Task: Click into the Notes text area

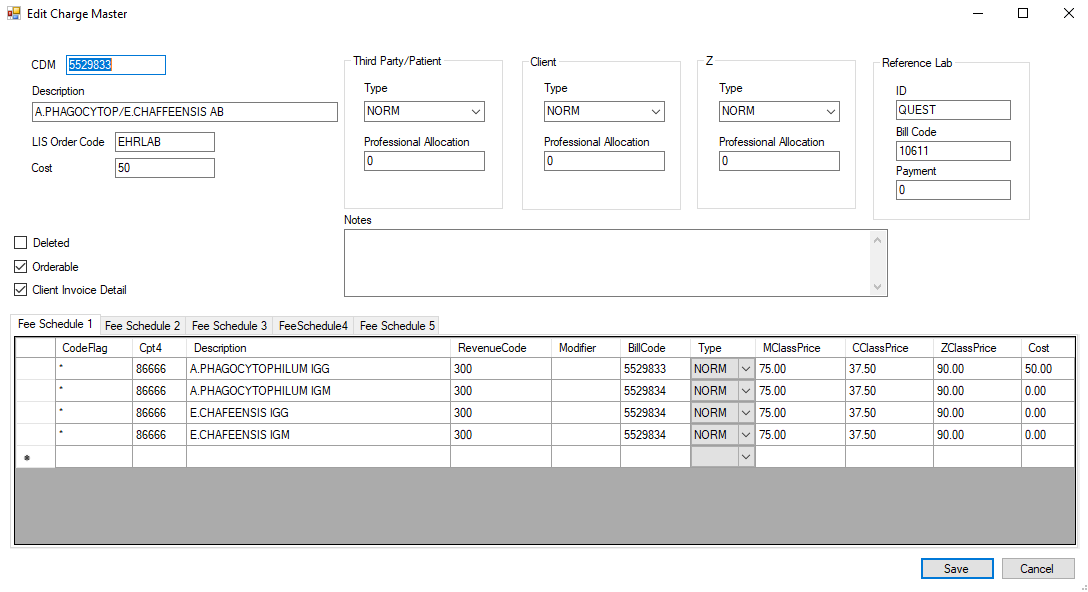Action: (607, 263)
